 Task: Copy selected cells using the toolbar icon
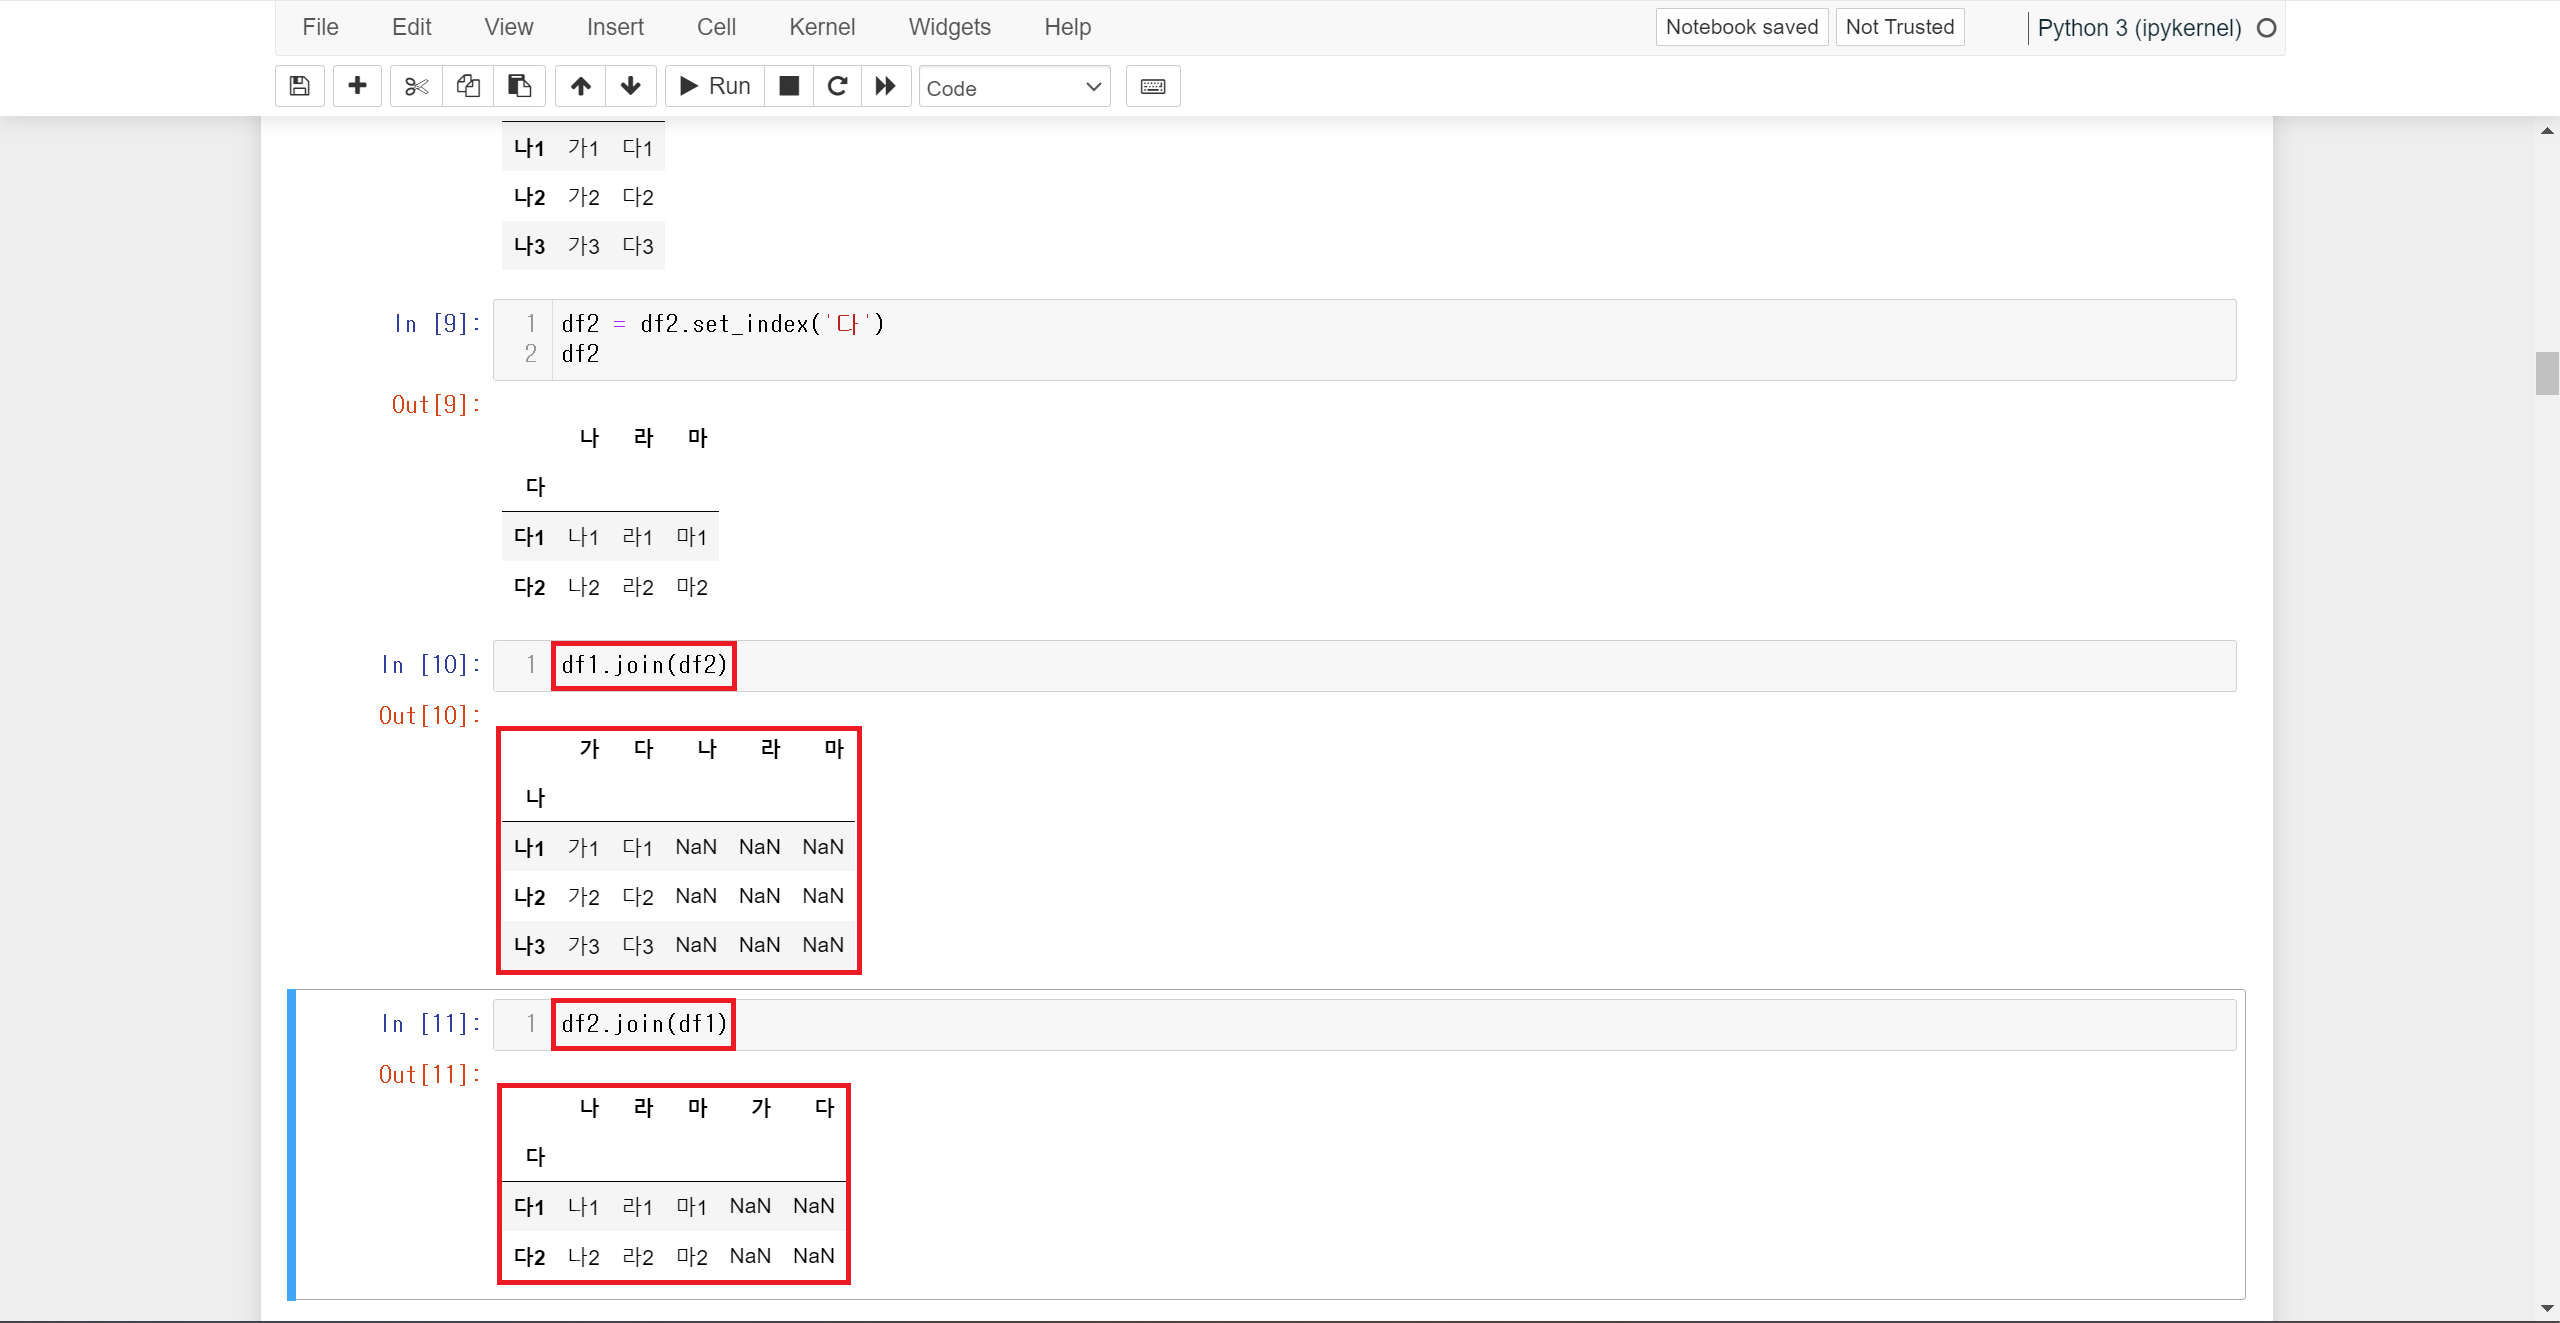(468, 86)
